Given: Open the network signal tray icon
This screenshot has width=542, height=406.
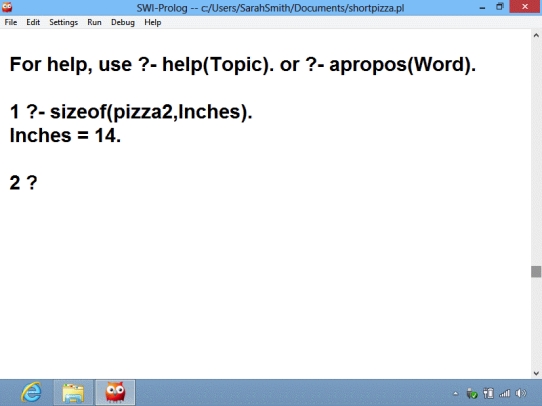Looking at the screenshot, I should (505, 393).
